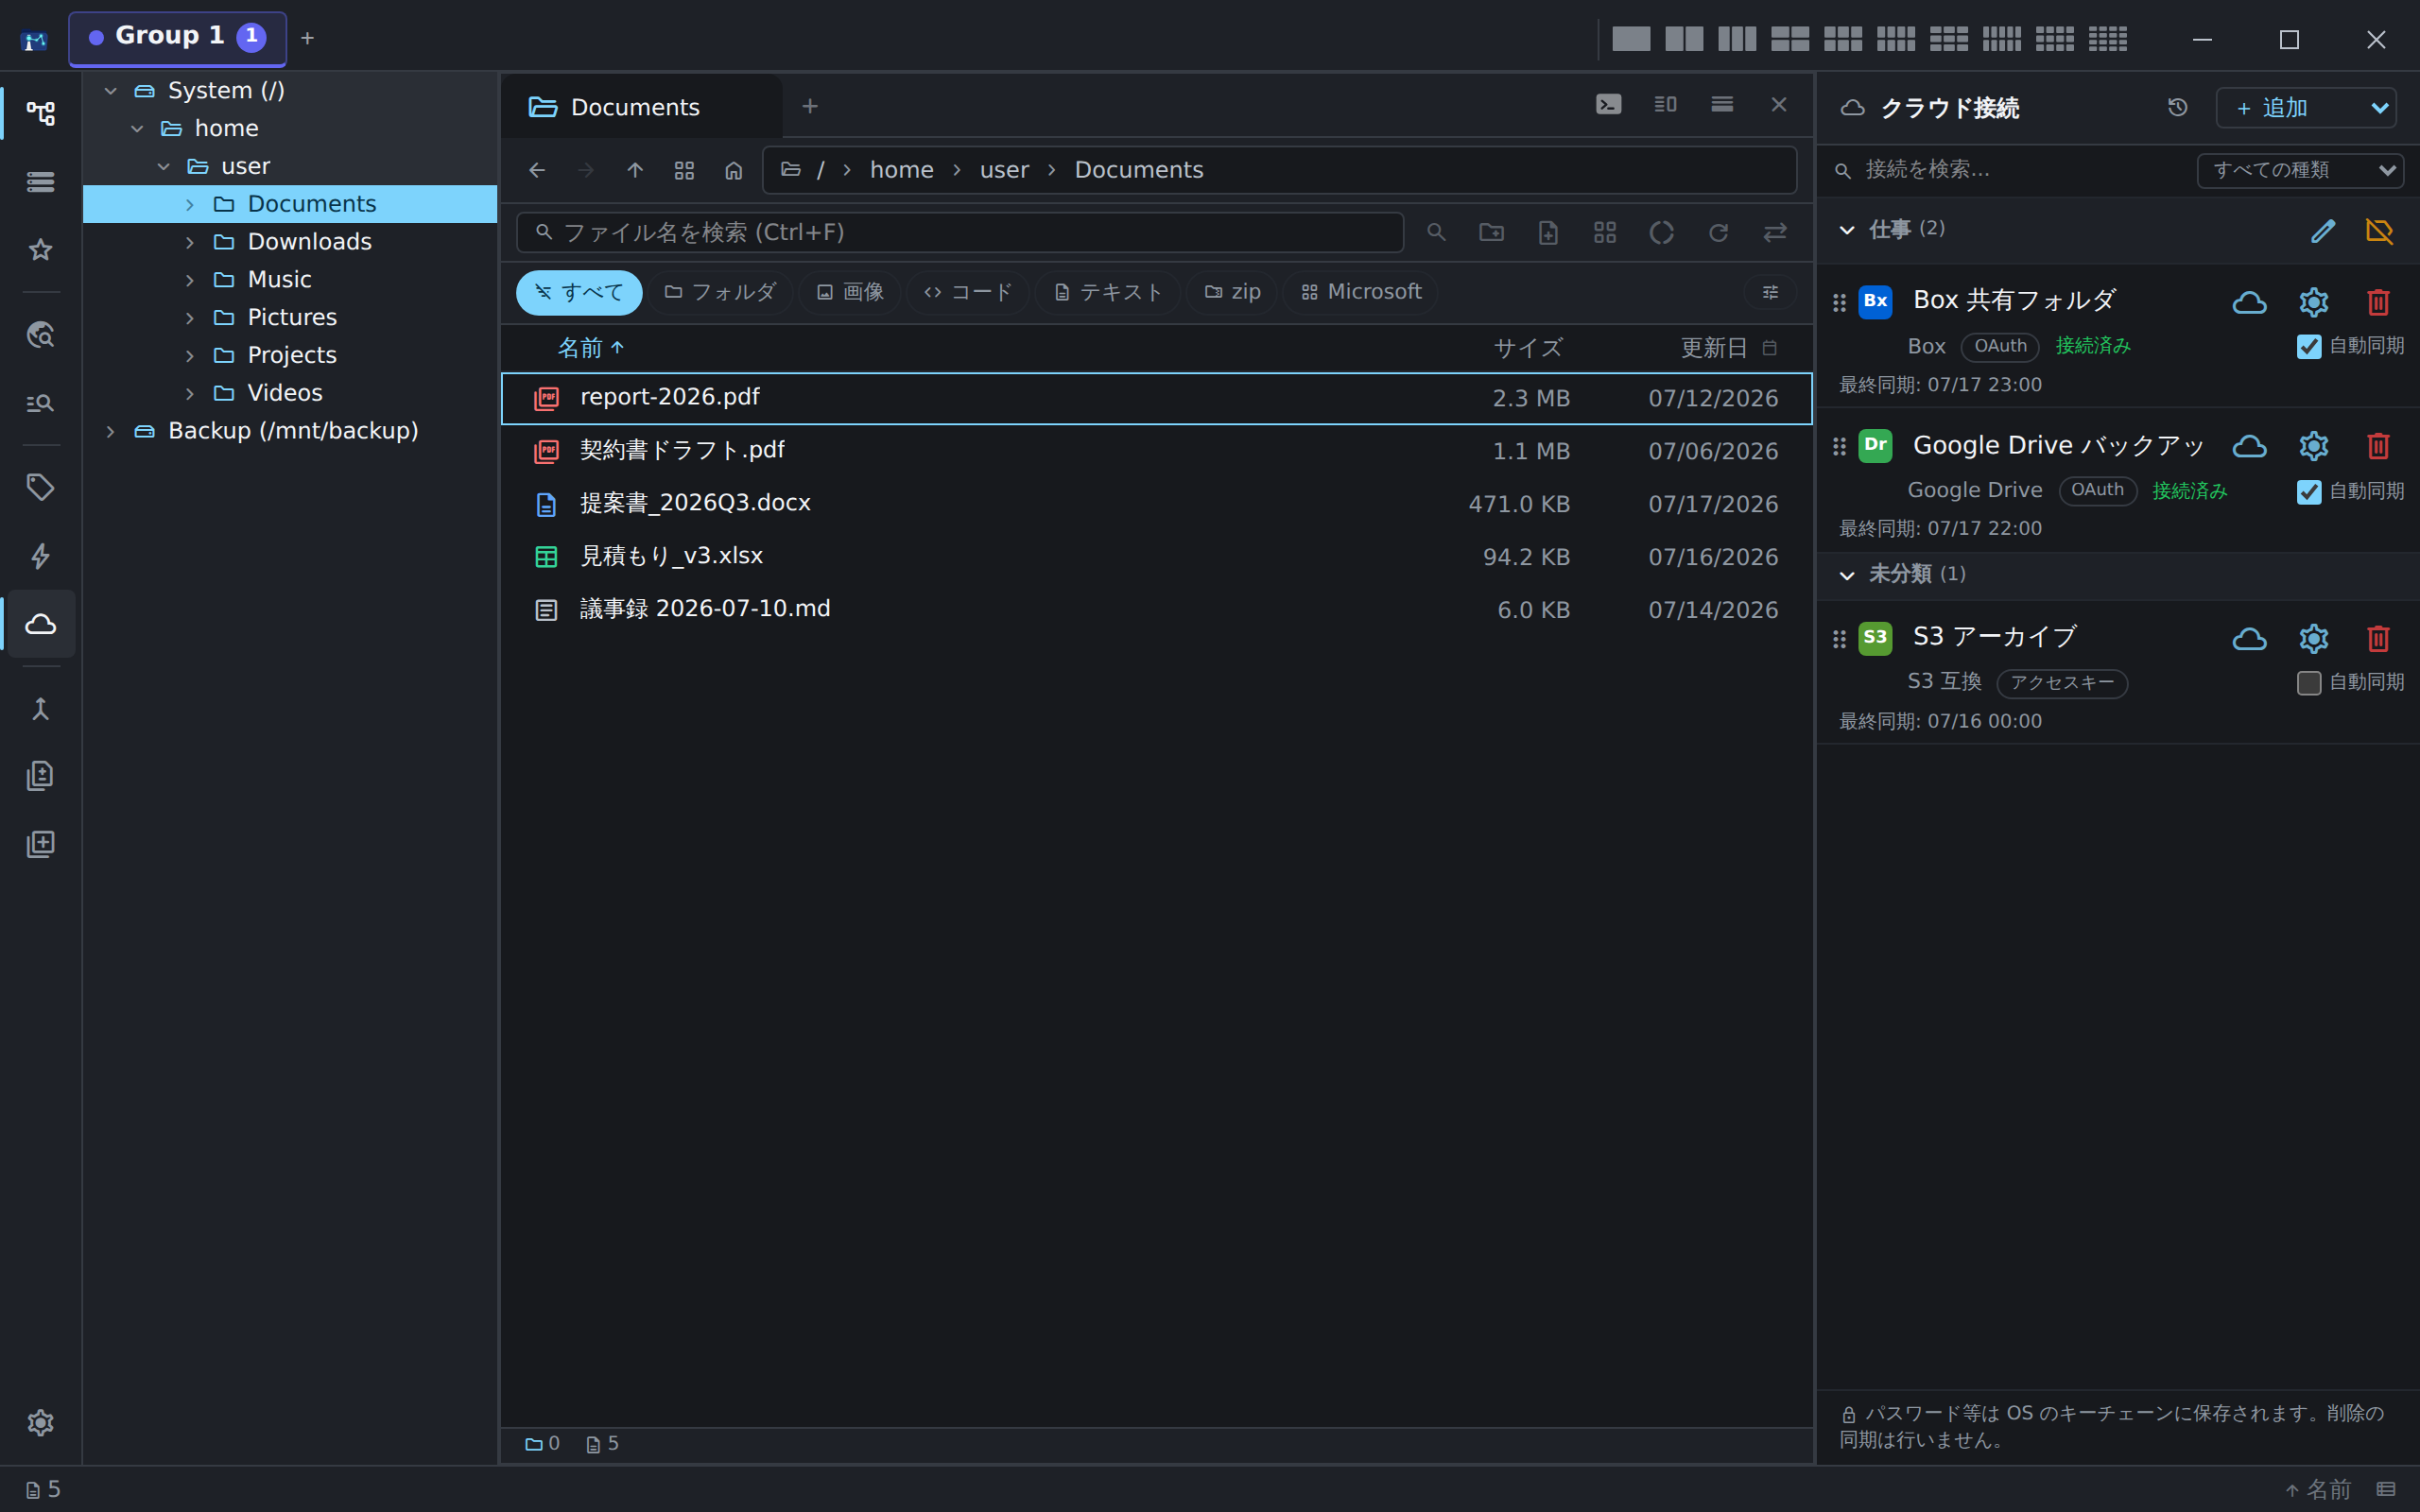Select the すべて filter chip

click(579, 292)
